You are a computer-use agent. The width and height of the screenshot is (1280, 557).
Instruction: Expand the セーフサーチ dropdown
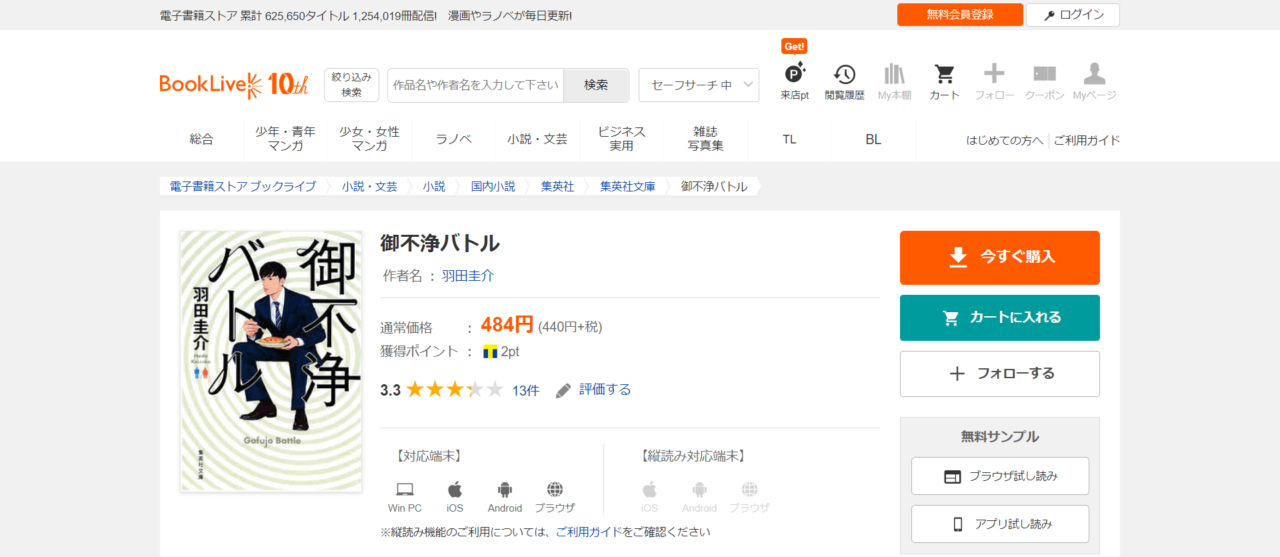coord(698,85)
